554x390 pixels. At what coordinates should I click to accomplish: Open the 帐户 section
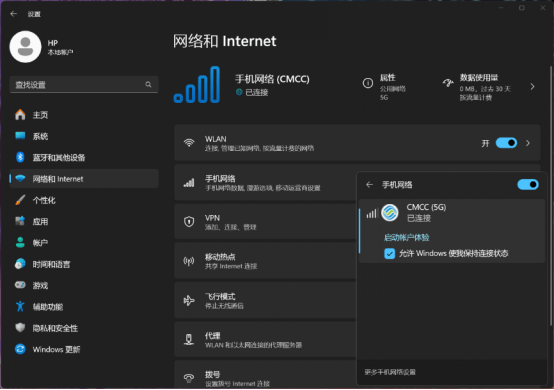84,243
